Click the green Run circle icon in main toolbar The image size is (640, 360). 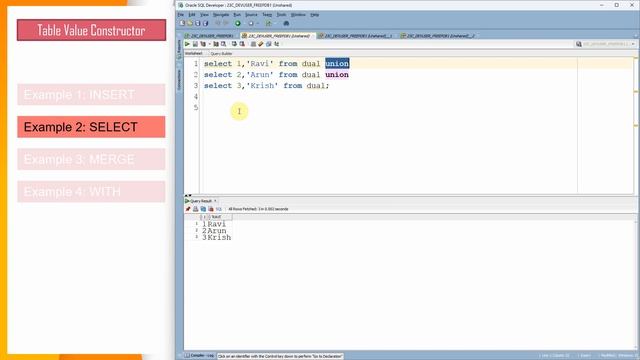[x=238, y=23]
